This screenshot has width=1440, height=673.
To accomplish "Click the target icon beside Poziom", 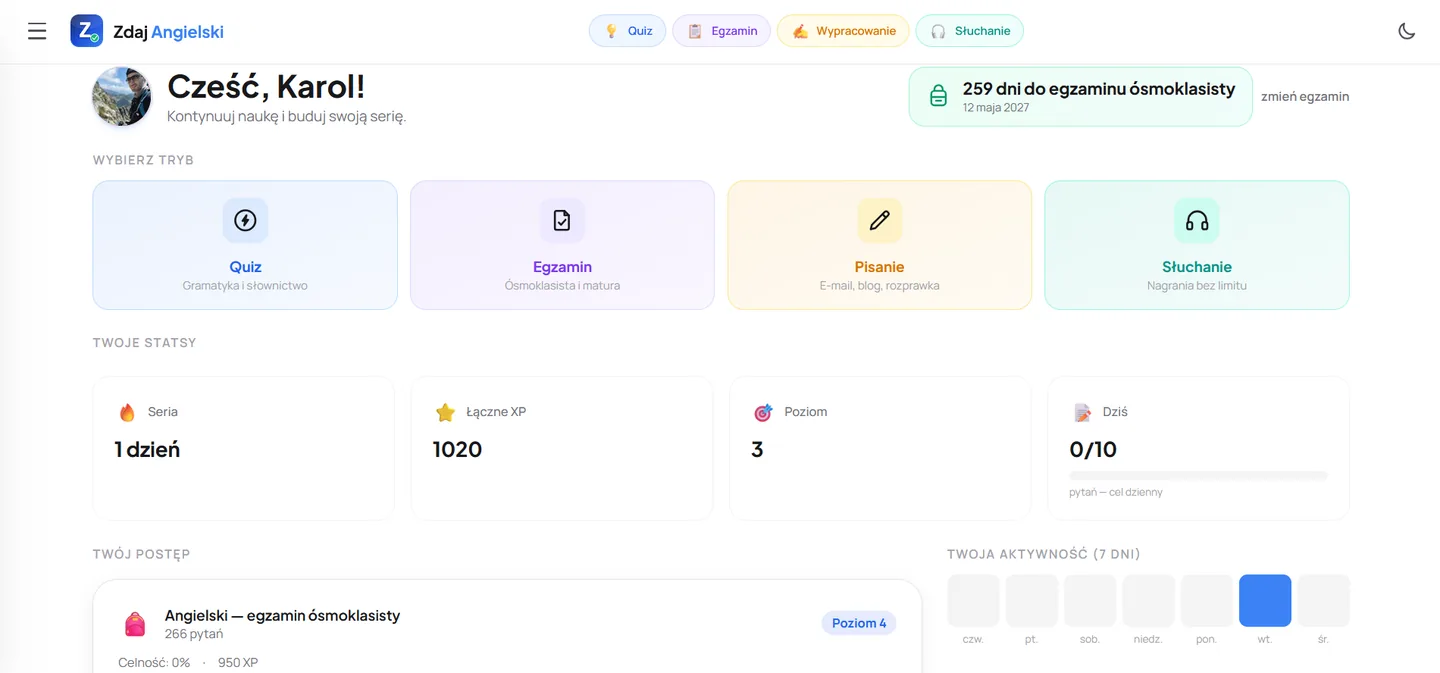I will point(763,412).
